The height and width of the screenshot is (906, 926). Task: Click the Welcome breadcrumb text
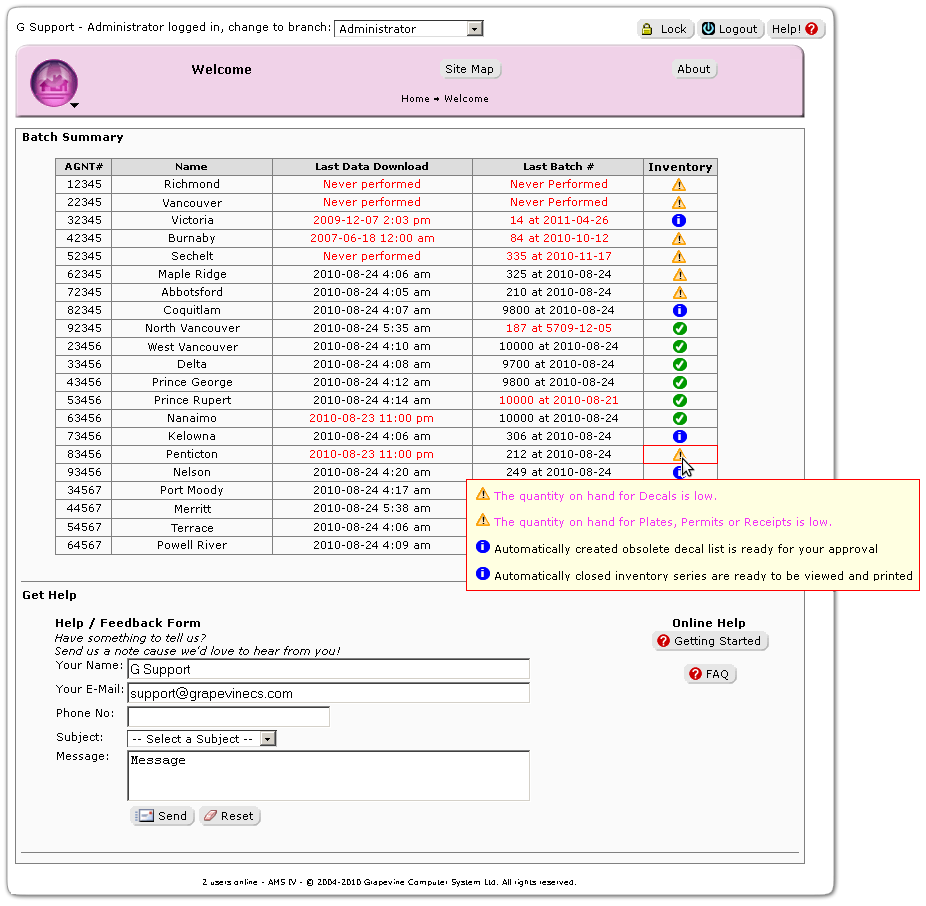pyautogui.click(x=466, y=99)
